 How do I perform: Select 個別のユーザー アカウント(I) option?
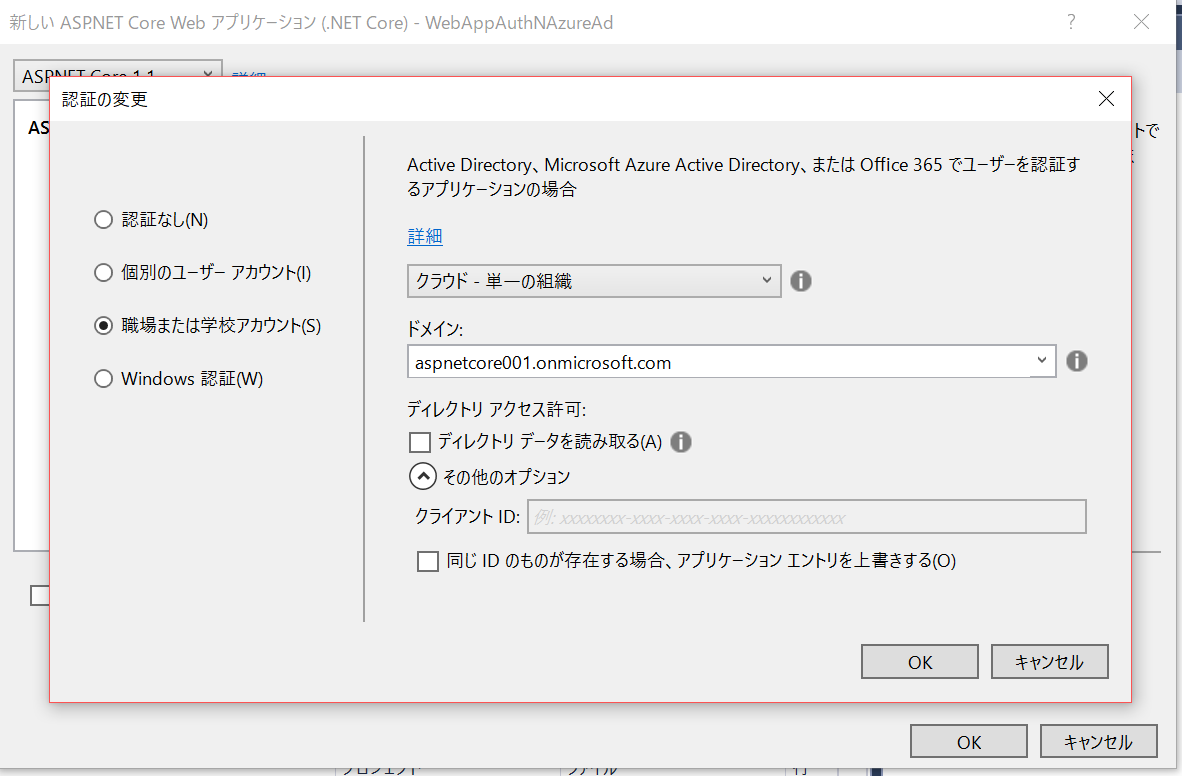103,272
